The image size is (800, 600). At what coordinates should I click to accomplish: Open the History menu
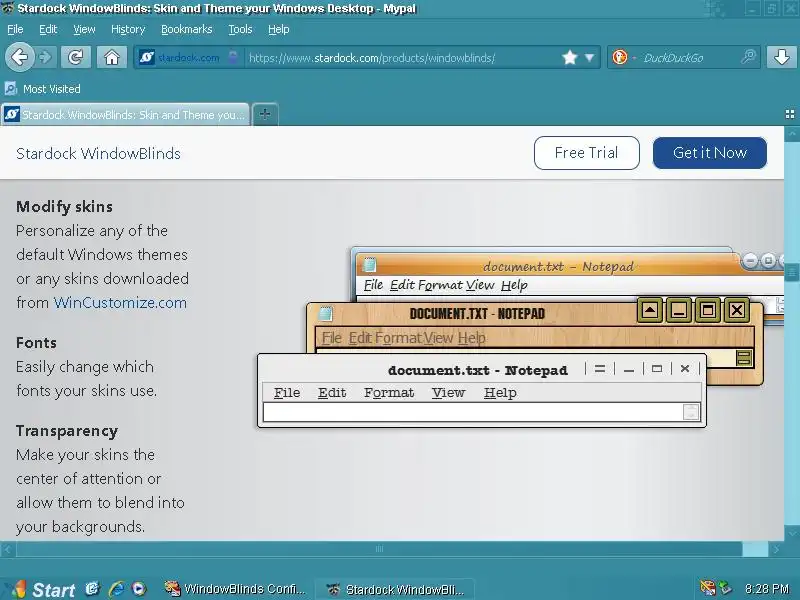(x=128, y=30)
